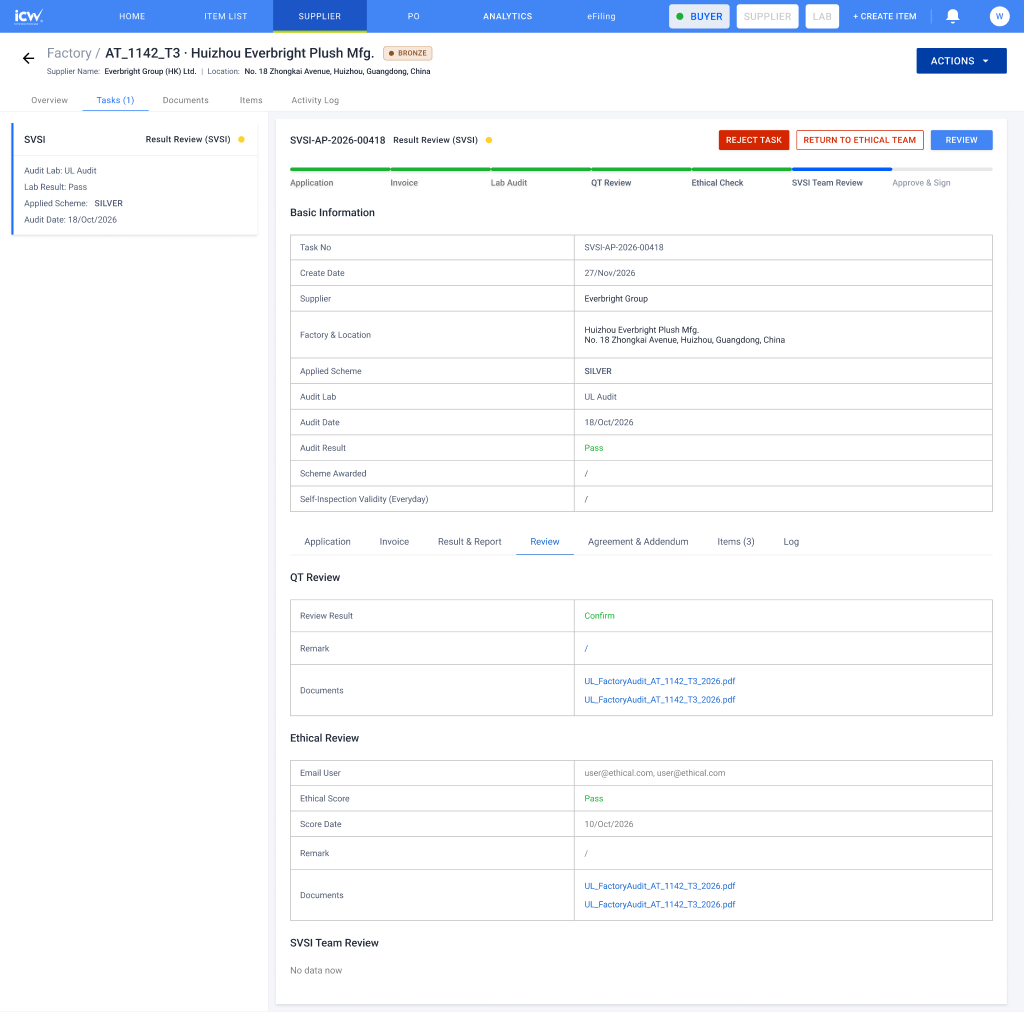Open second QT Review document PDF
The height and width of the screenshot is (1012, 1024).
coord(660,699)
